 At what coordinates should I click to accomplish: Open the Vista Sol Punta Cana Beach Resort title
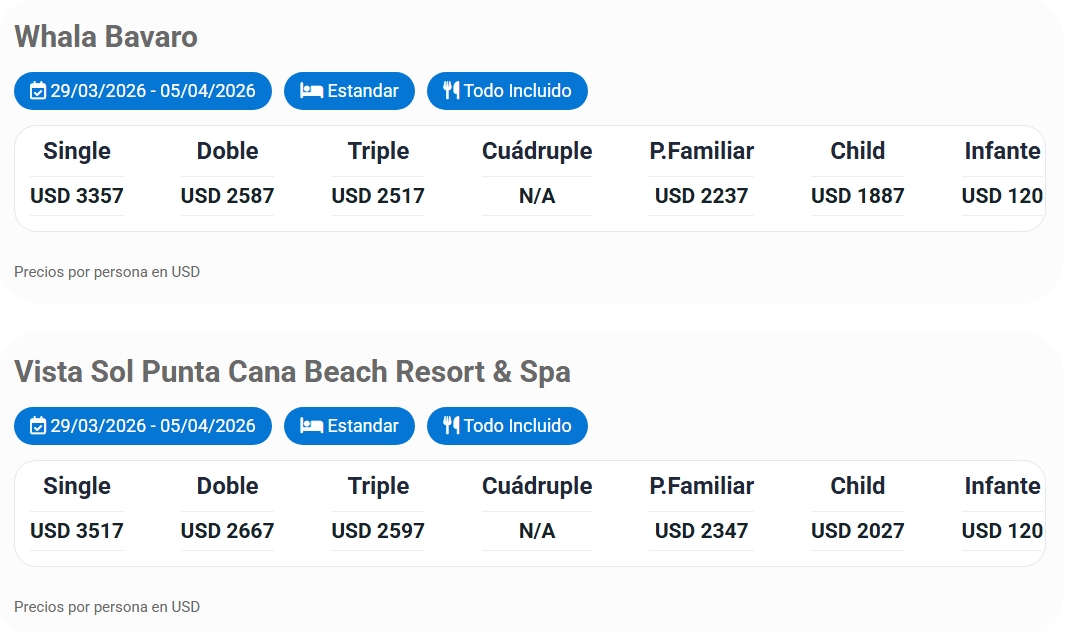coord(292,372)
